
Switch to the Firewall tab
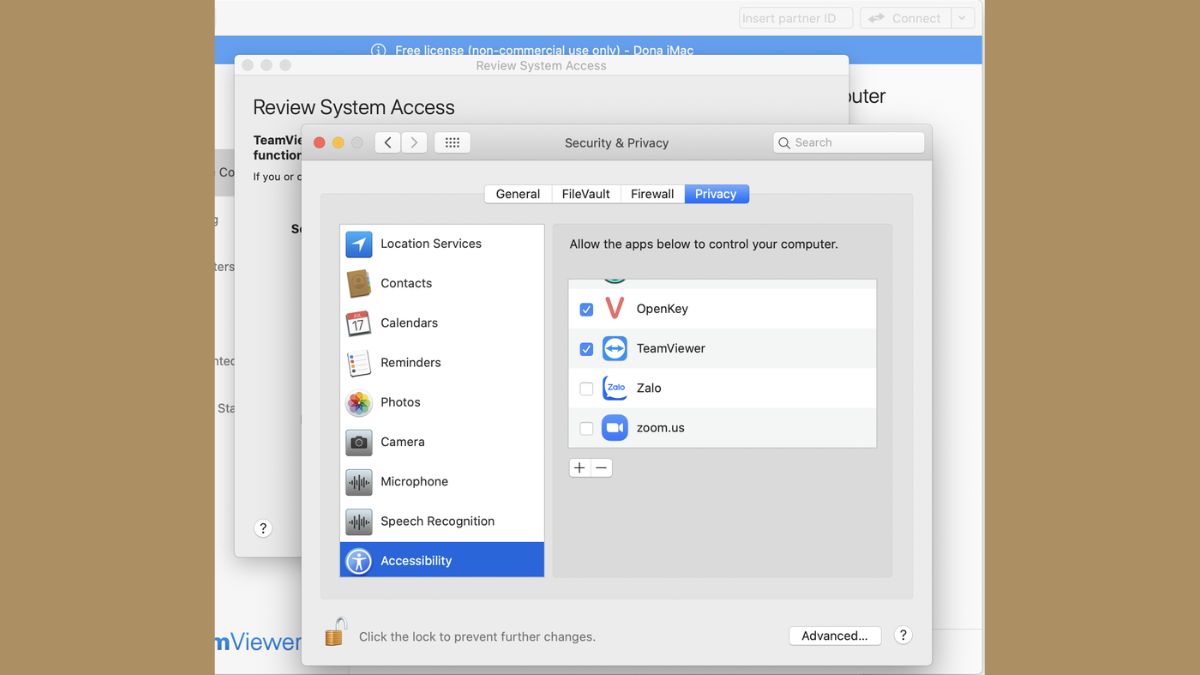652,194
